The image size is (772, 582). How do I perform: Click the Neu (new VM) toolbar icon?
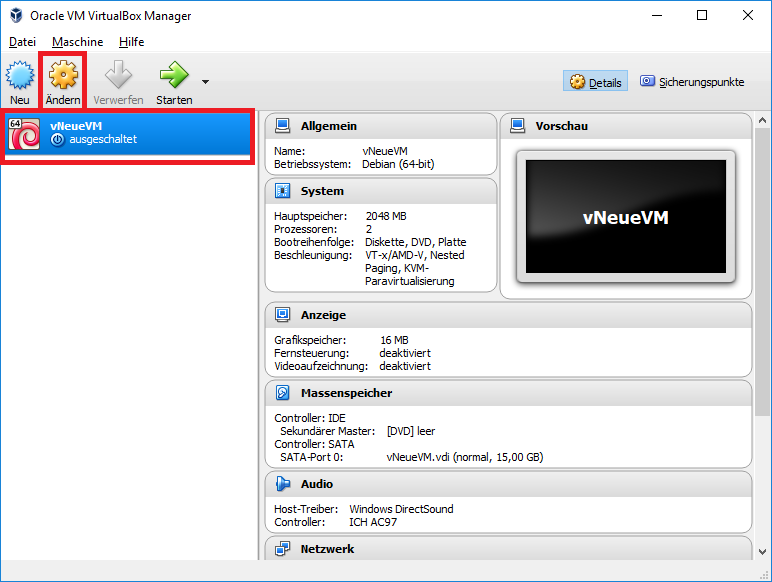(x=20, y=76)
